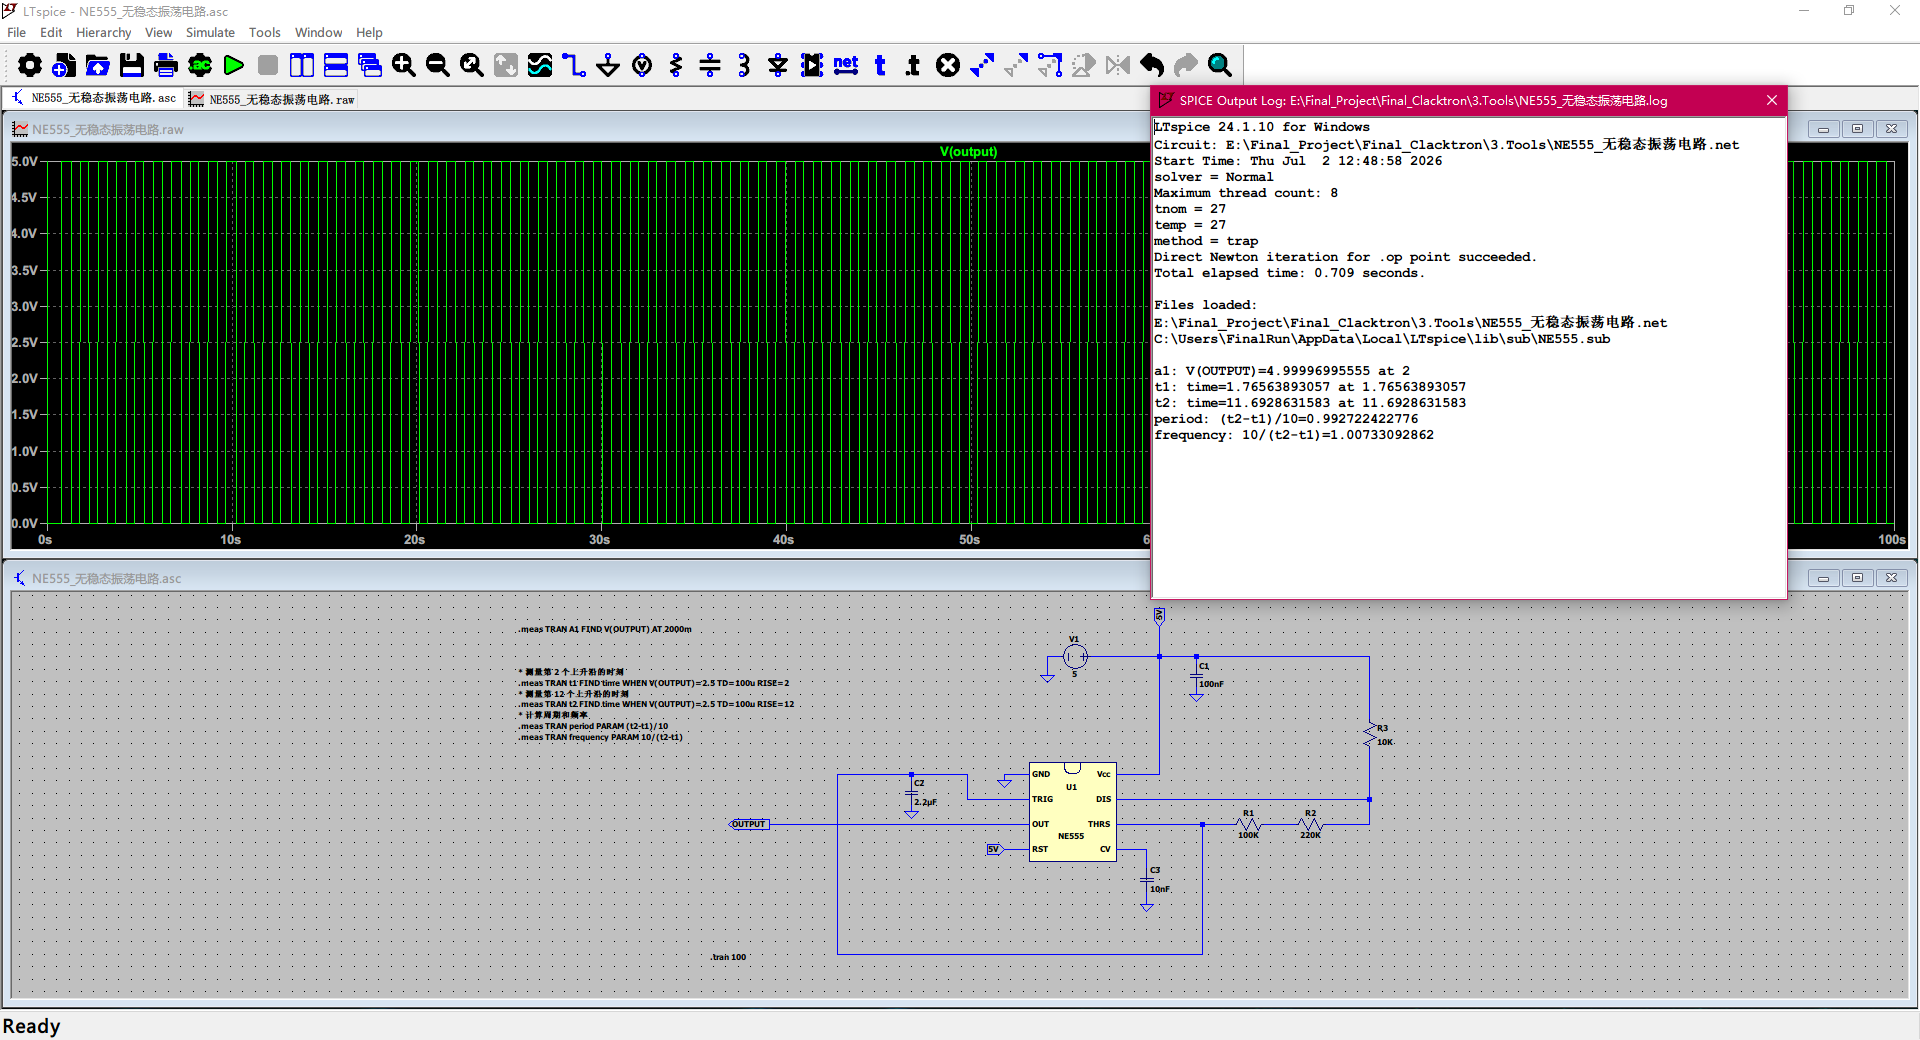This screenshot has width=1920, height=1040.
Task: Select the Inductor component tool
Action: point(744,66)
